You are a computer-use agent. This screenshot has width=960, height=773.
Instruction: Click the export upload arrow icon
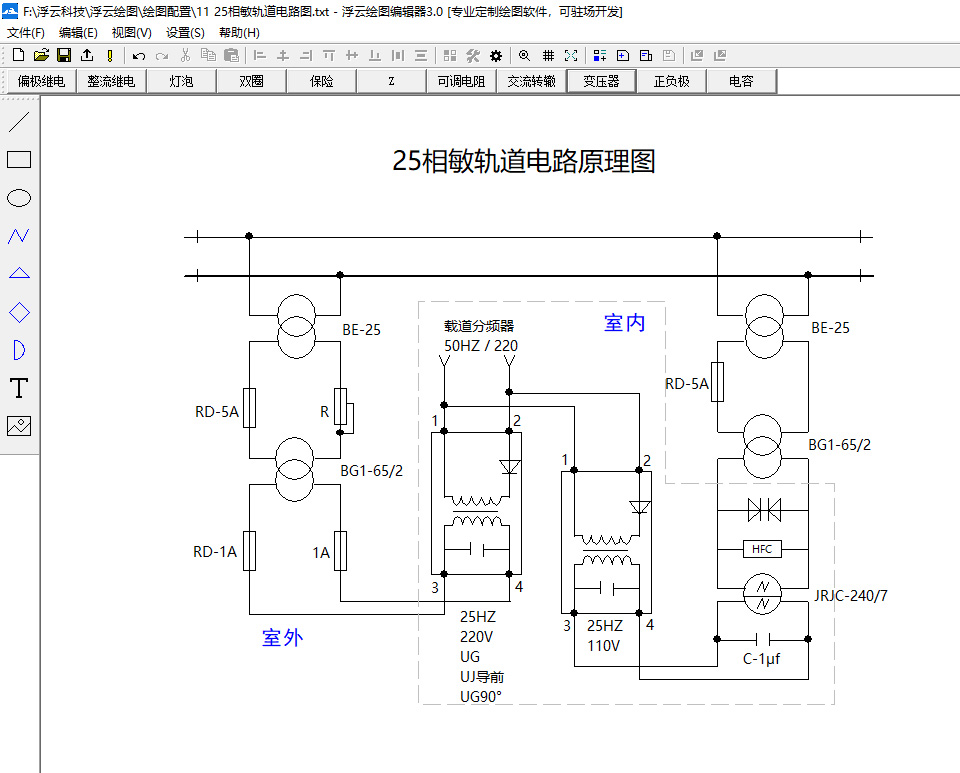(87, 55)
